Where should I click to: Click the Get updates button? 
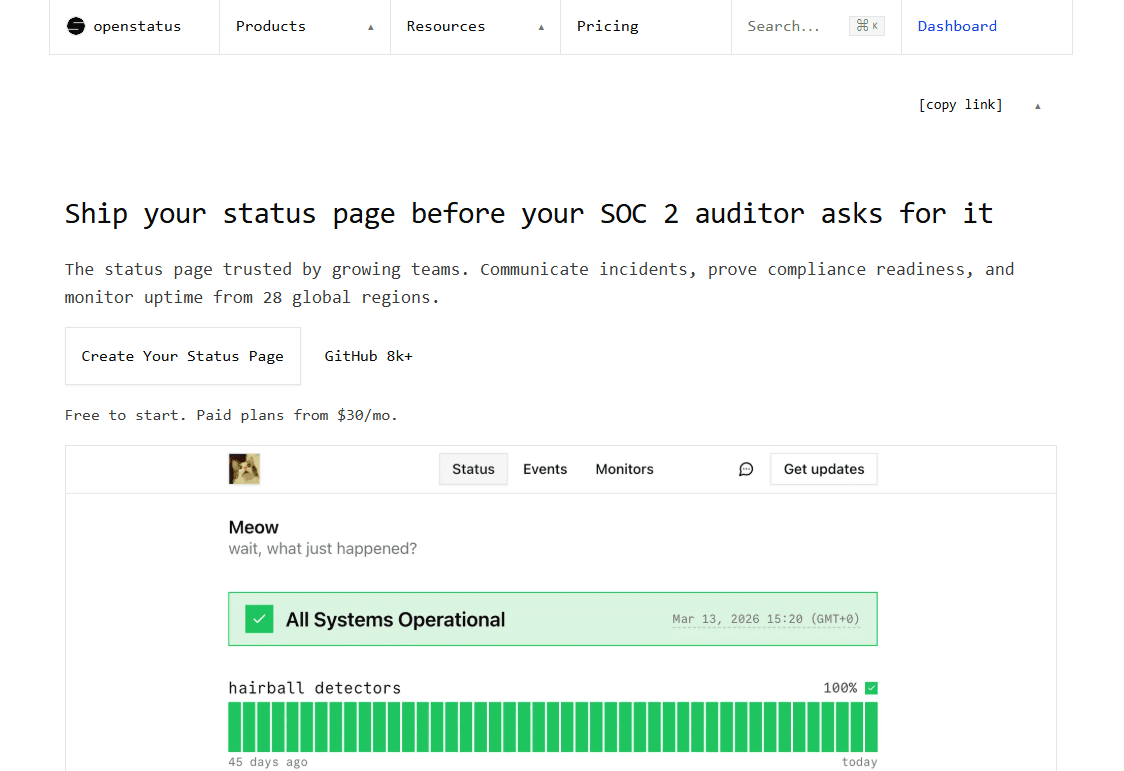[x=824, y=469]
